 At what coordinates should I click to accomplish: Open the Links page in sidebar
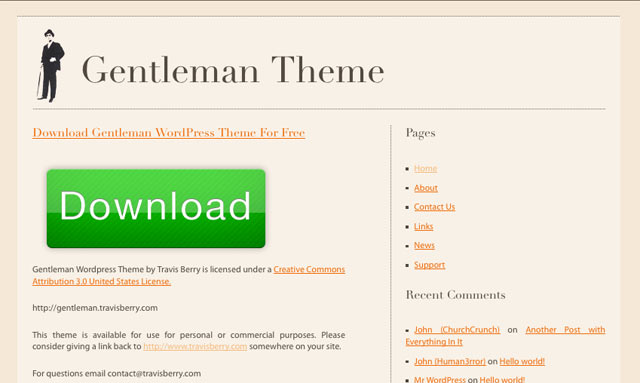pos(423,226)
